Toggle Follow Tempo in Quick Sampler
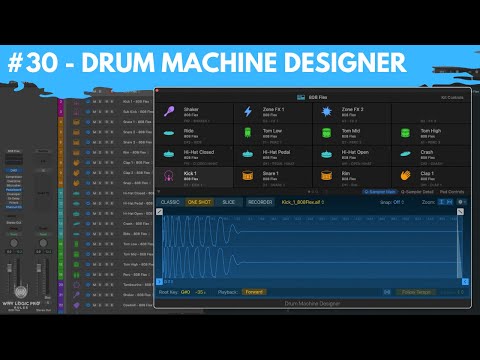Screen dimensions: 480x360 coord(416,292)
